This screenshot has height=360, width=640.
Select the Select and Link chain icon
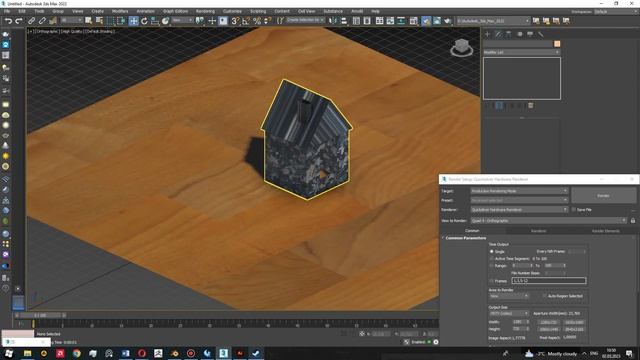[x=31, y=21]
